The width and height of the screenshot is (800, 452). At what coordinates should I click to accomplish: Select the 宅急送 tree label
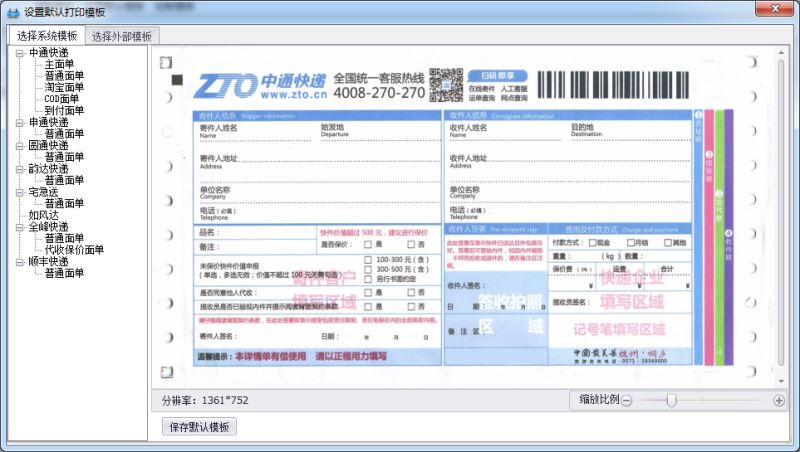43,192
